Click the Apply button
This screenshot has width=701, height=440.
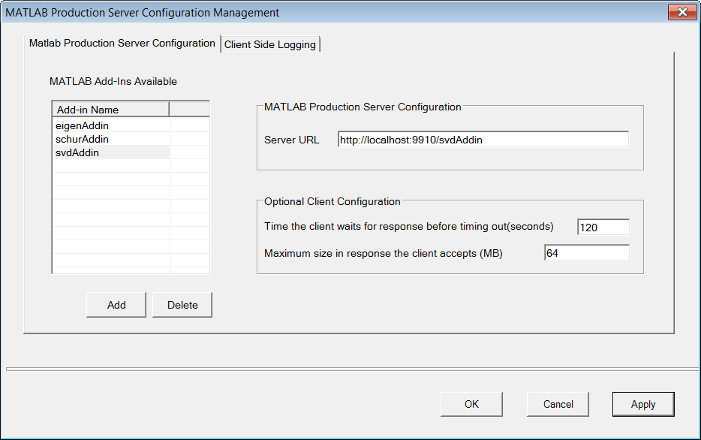(x=643, y=404)
